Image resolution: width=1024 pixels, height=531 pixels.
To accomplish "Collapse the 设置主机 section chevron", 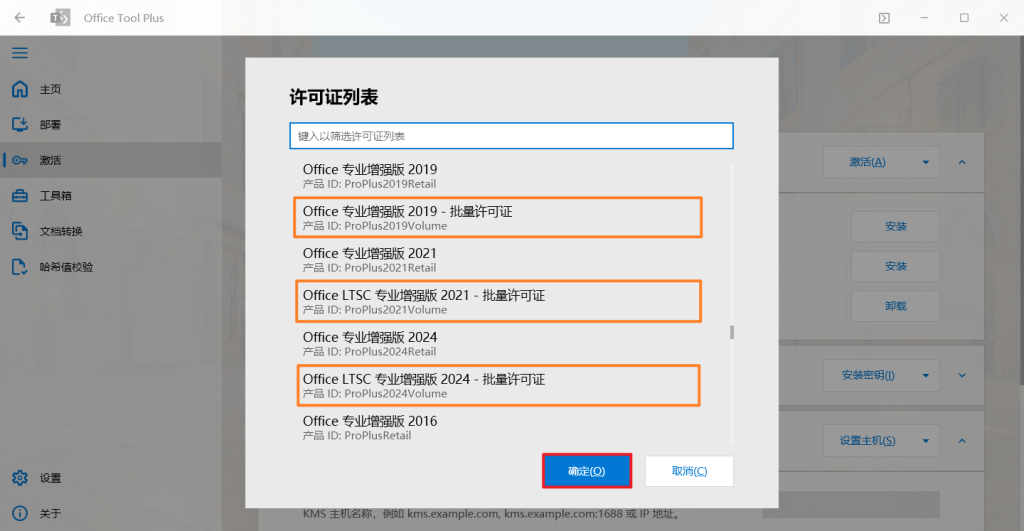I will (962, 441).
